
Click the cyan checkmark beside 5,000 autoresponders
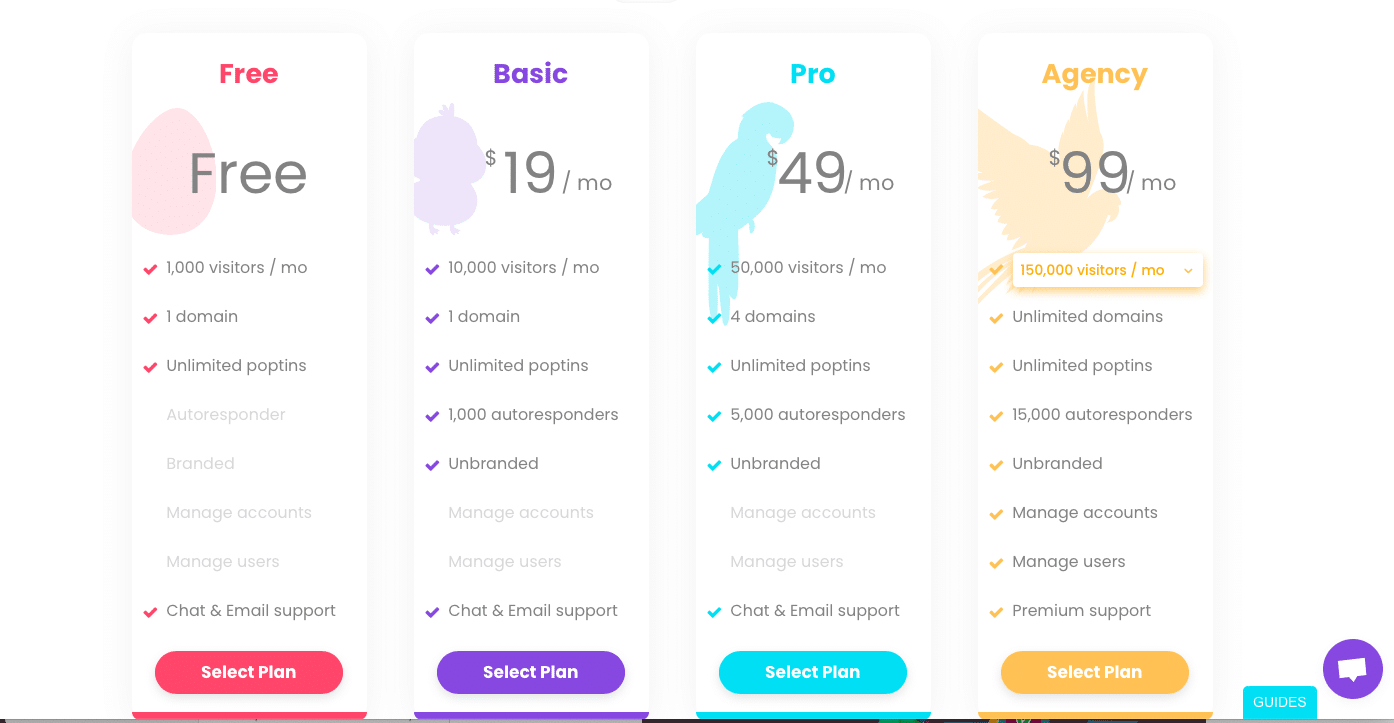pos(714,416)
